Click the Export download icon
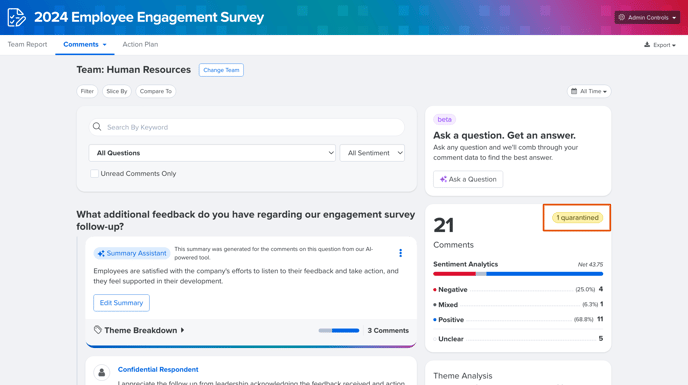Image resolution: width=688 pixels, height=385 pixels. pos(647,44)
